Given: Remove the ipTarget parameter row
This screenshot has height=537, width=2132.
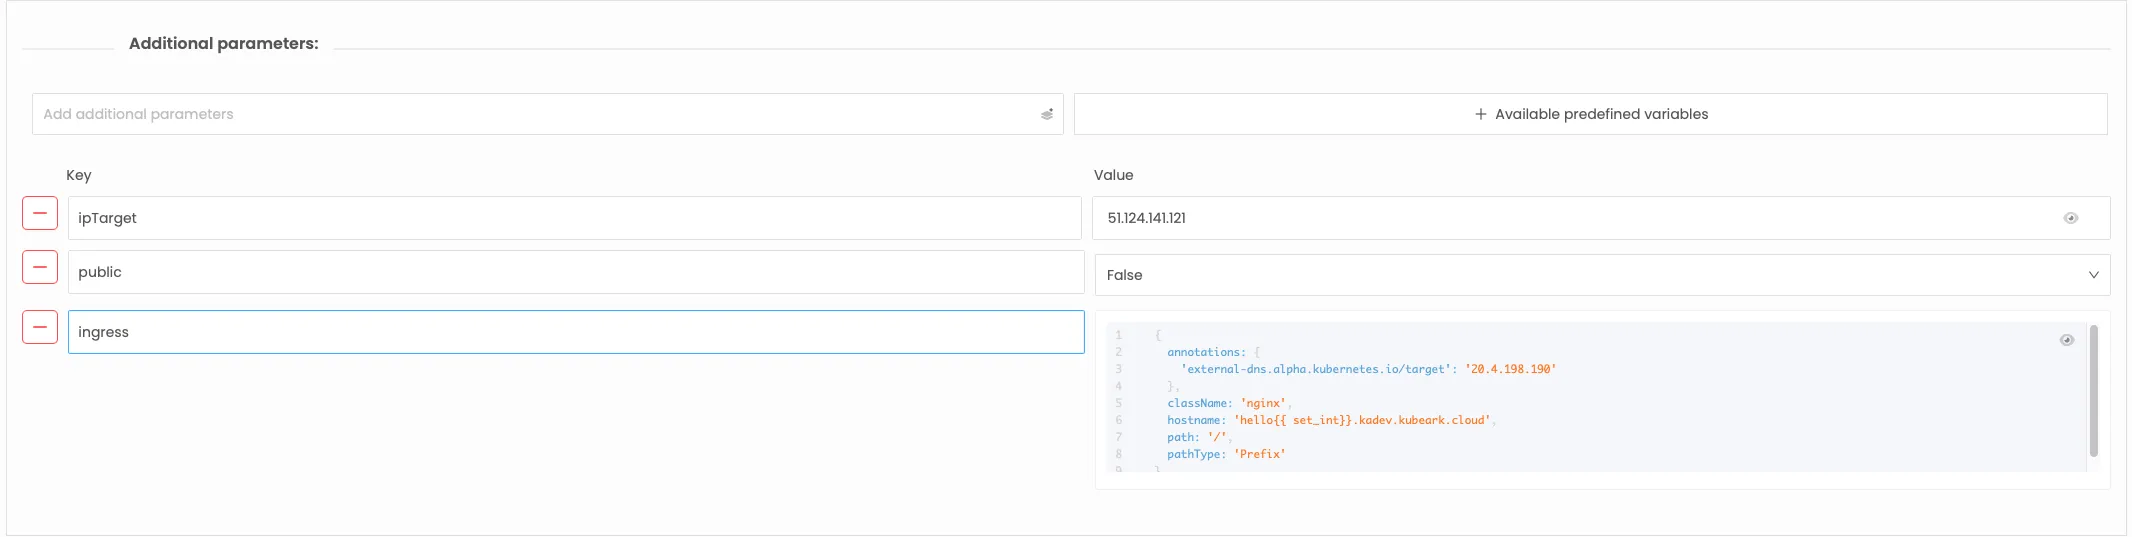Looking at the screenshot, I should point(40,213).
